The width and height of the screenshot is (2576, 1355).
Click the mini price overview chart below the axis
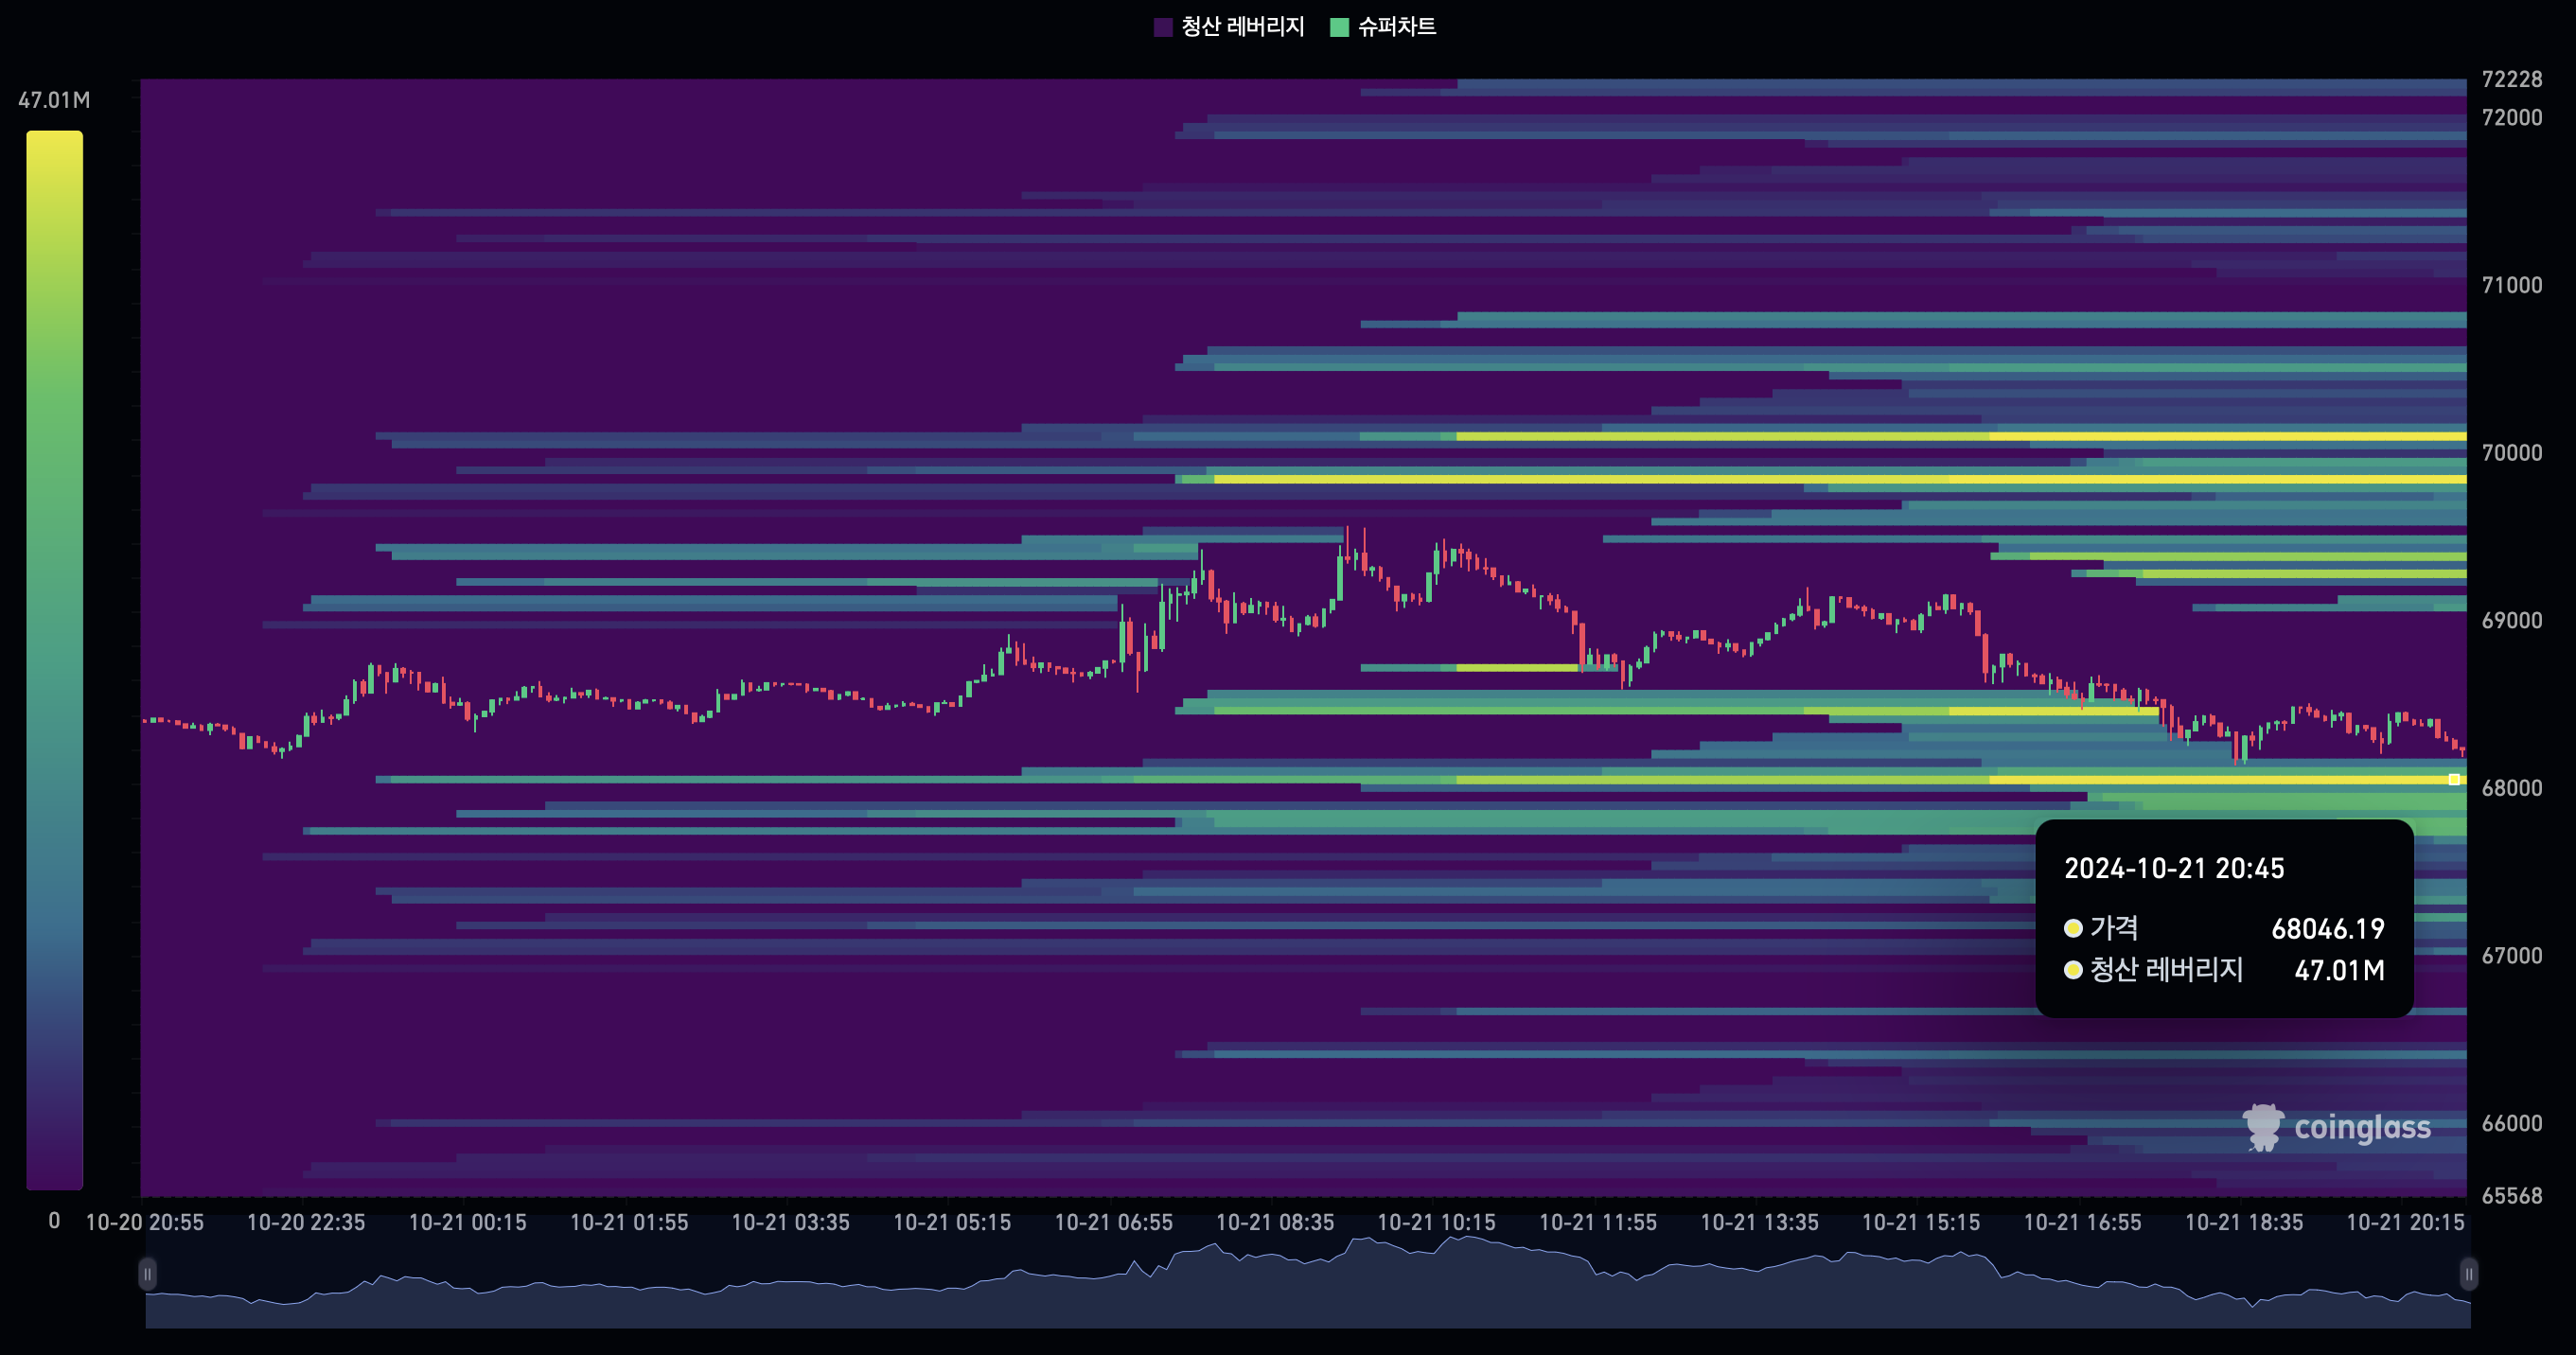(1308, 1282)
